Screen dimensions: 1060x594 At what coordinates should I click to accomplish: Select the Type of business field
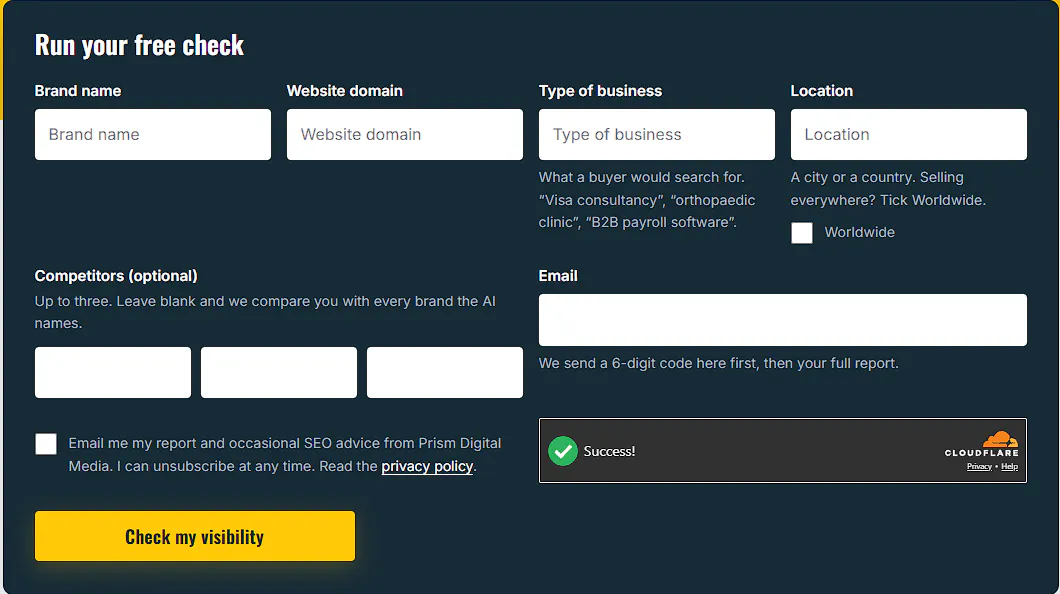pos(656,134)
